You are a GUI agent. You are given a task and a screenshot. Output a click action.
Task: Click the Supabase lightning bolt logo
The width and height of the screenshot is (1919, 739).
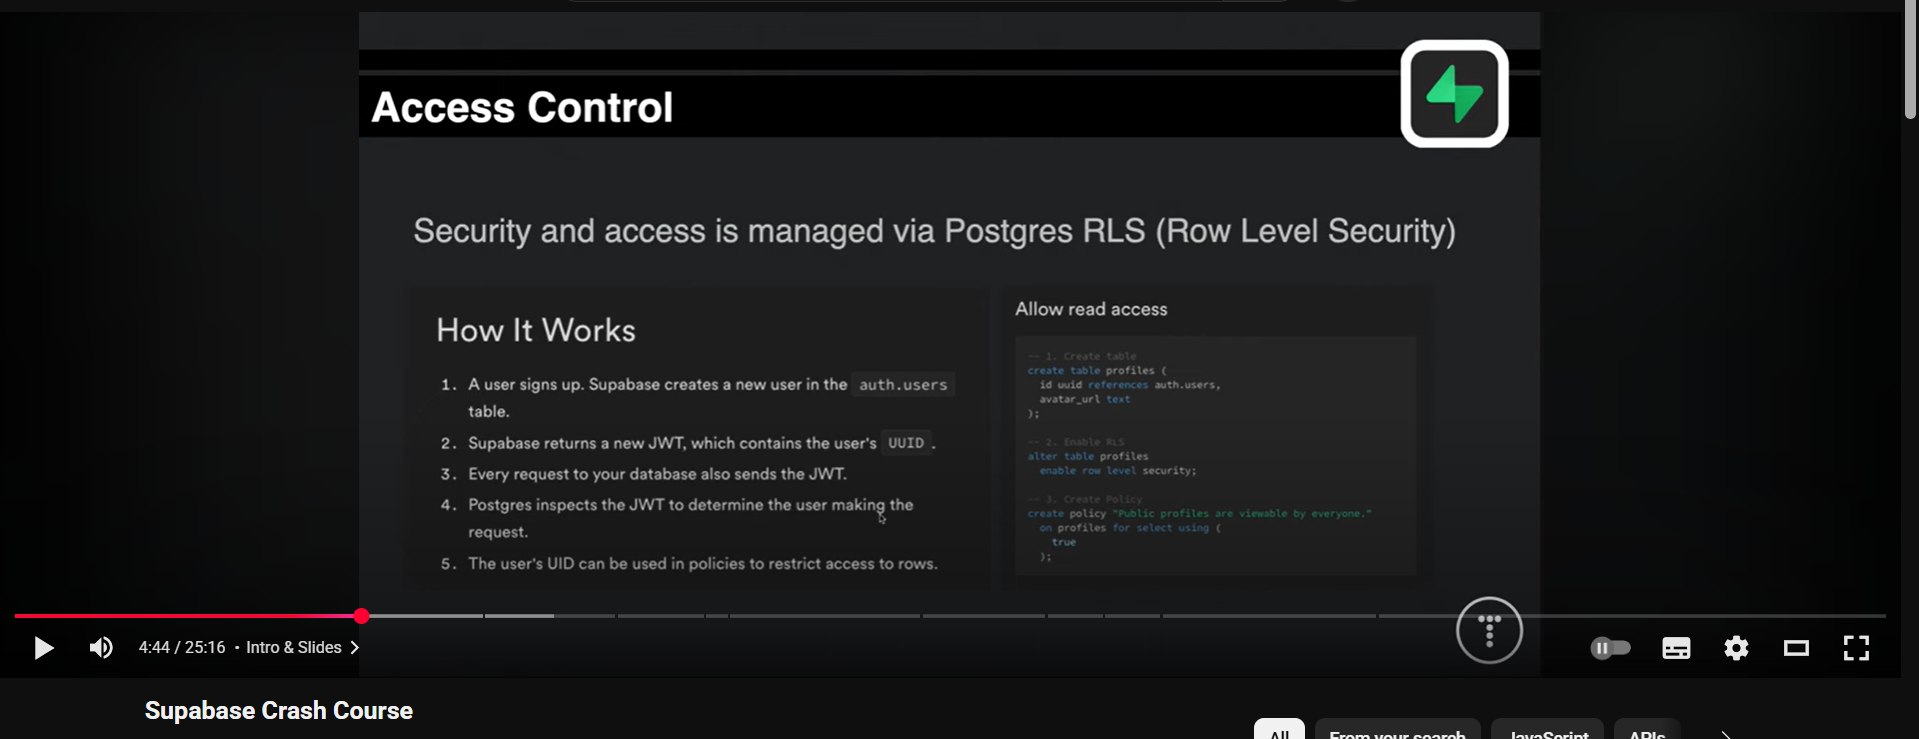1454,94
